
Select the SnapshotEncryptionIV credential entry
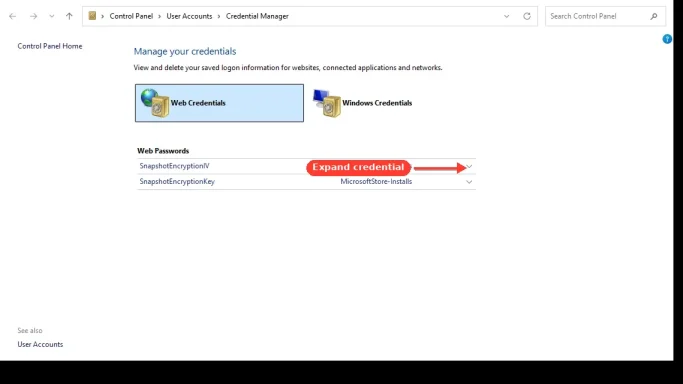174,166
